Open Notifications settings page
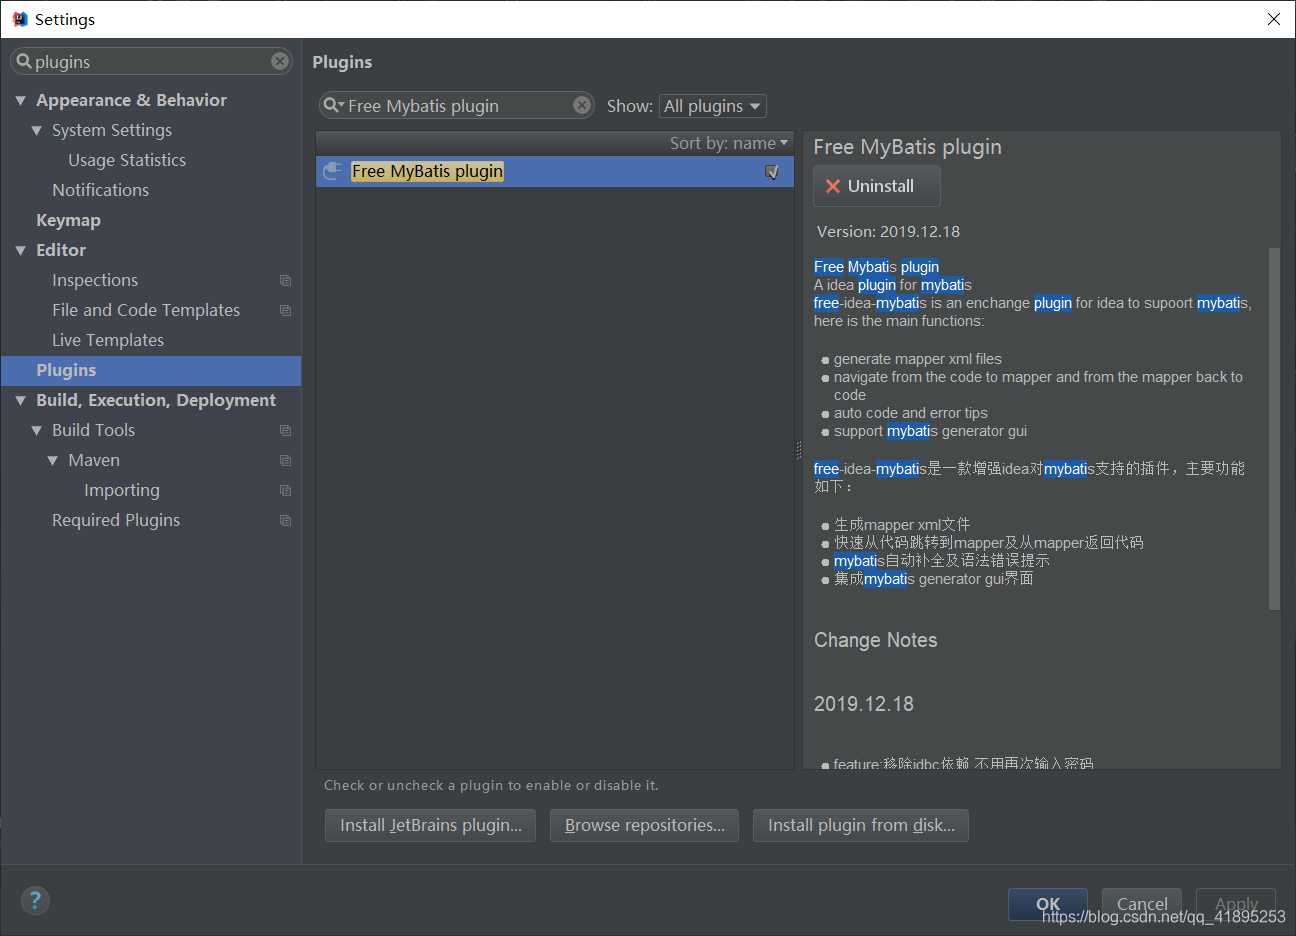The width and height of the screenshot is (1296, 936). pyautogui.click(x=100, y=190)
